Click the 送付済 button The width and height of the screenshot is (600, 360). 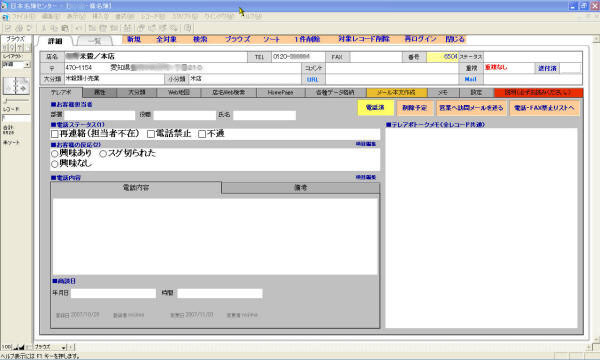pyautogui.click(x=547, y=68)
